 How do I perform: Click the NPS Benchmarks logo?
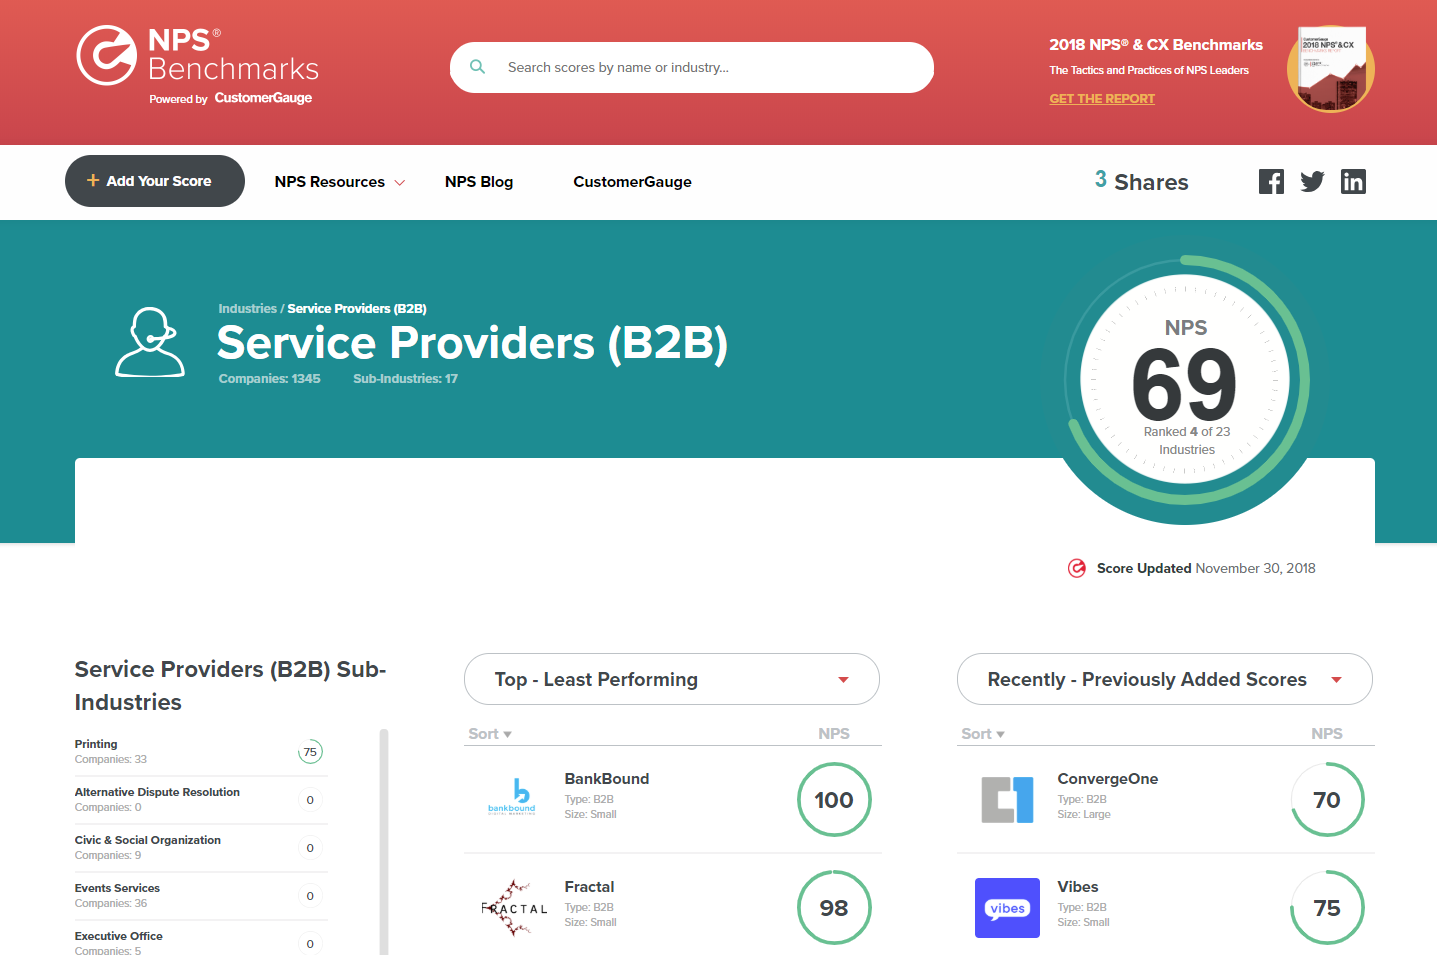[197, 56]
